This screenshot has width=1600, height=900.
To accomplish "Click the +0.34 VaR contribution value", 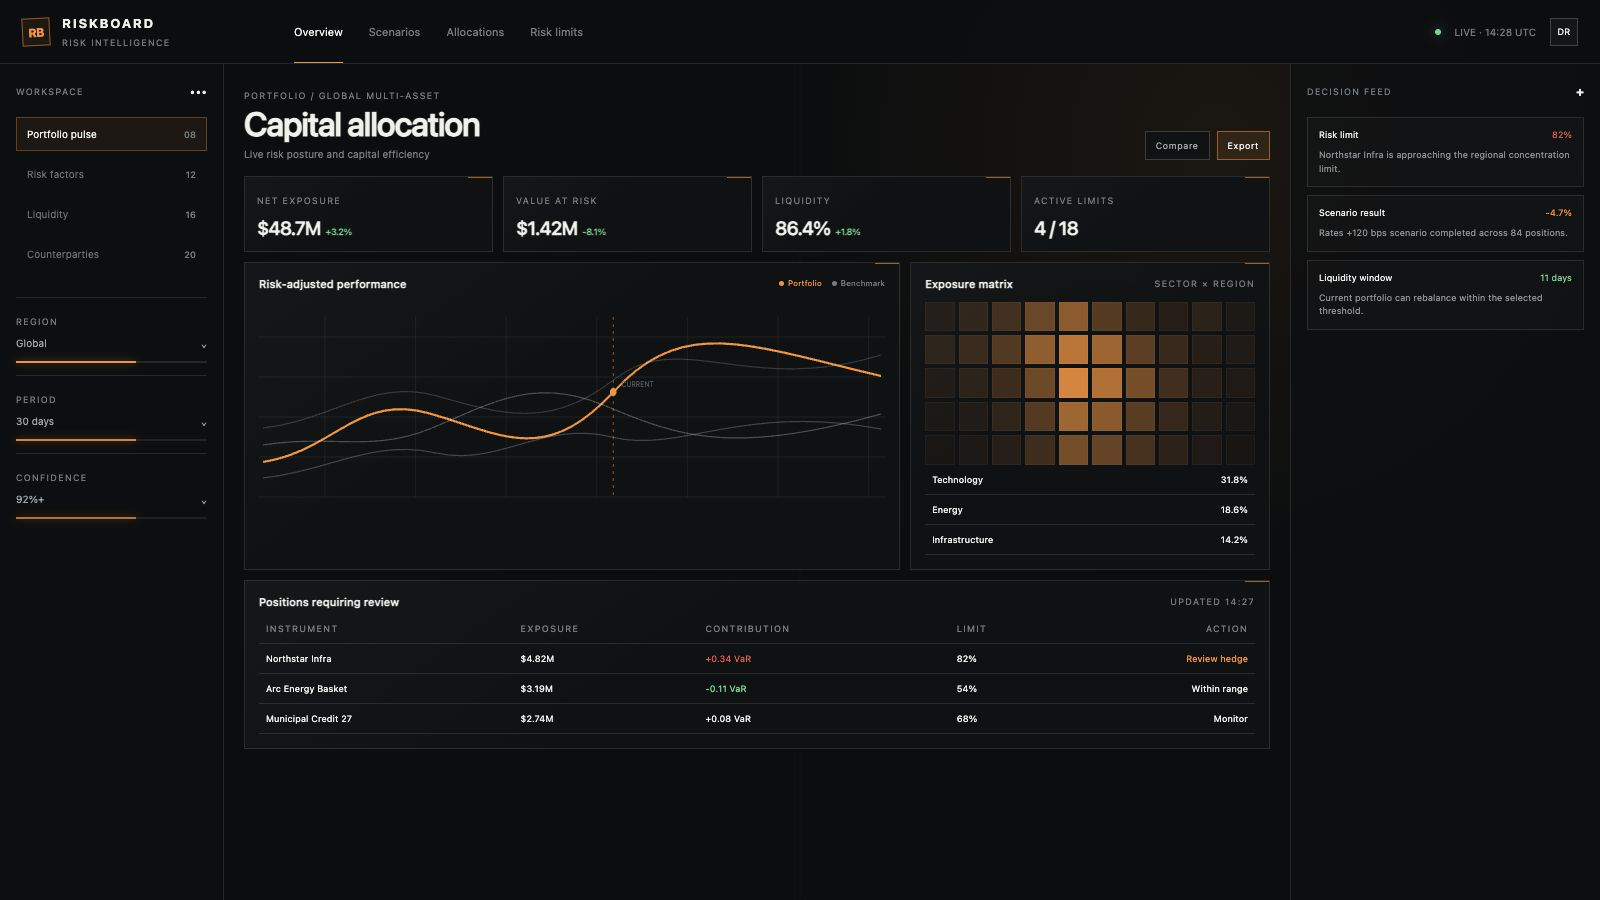I will [728, 659].
